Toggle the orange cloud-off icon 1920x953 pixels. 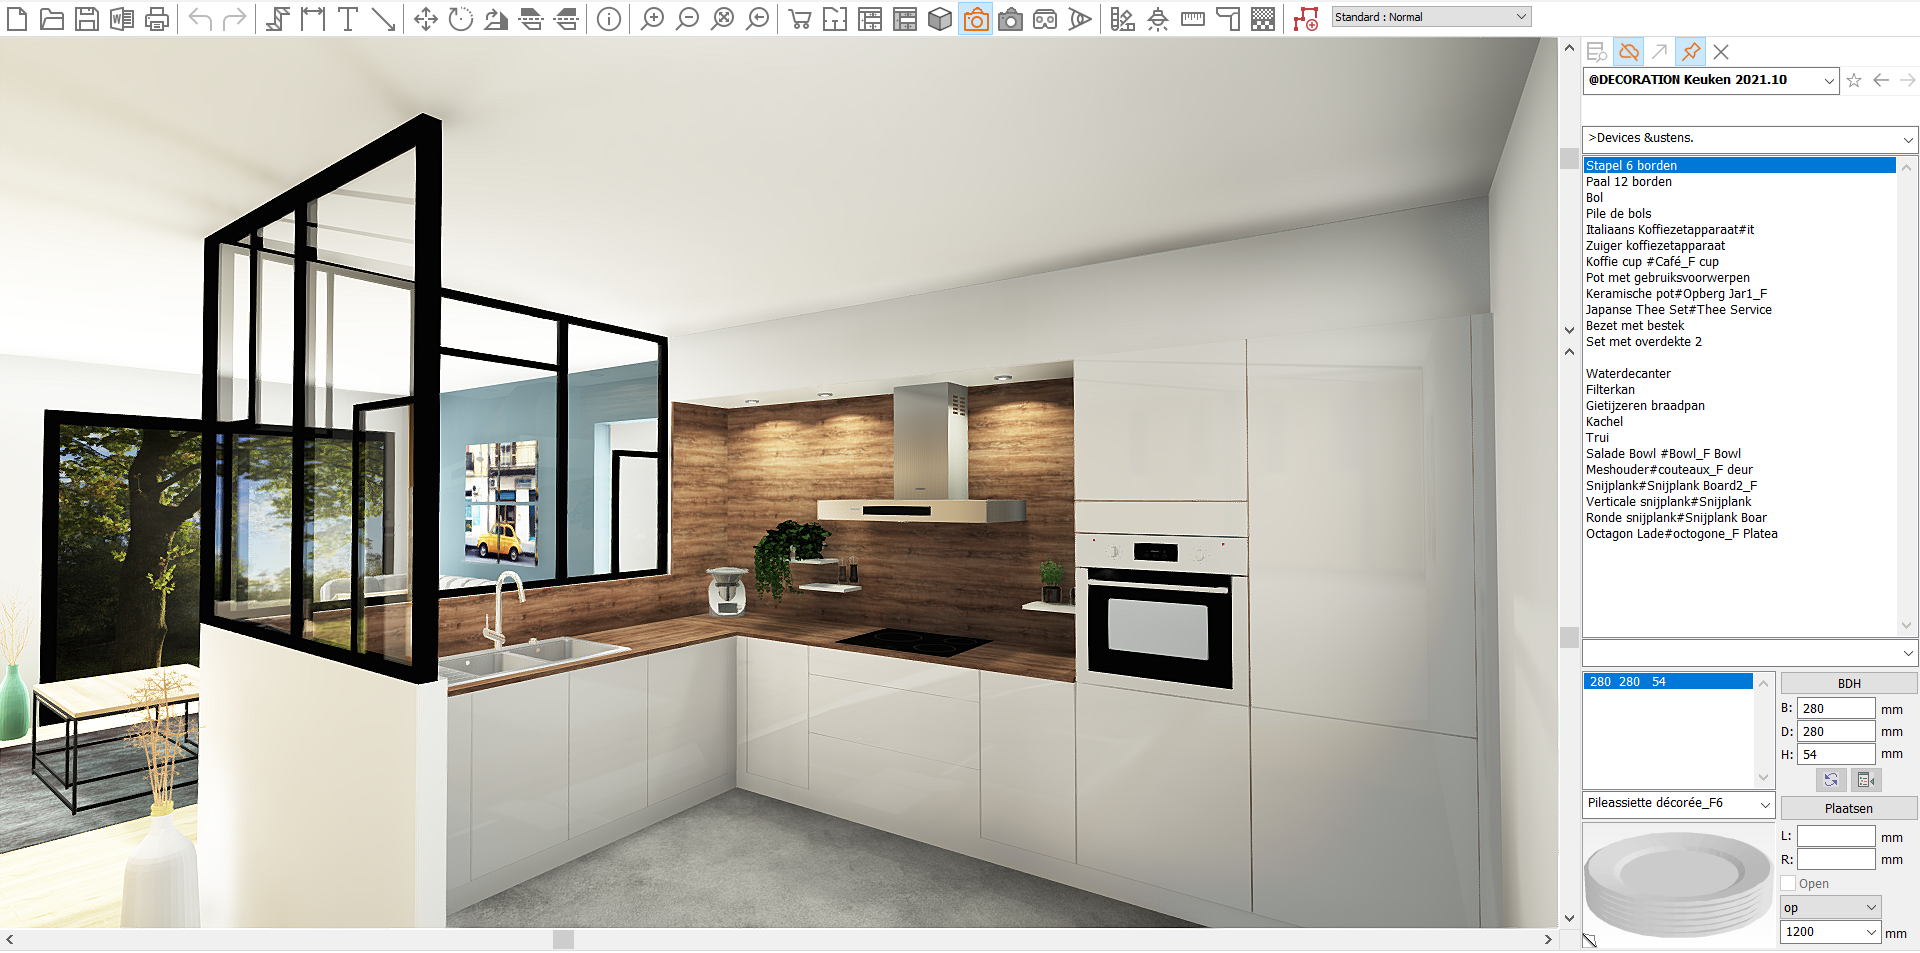1629,52
